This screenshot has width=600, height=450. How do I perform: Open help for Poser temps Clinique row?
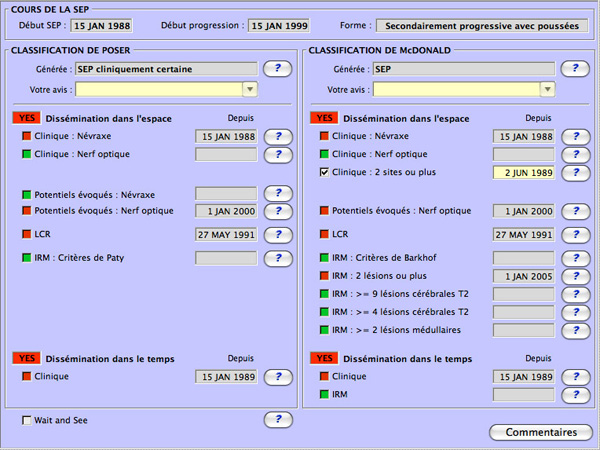point(278,377)
